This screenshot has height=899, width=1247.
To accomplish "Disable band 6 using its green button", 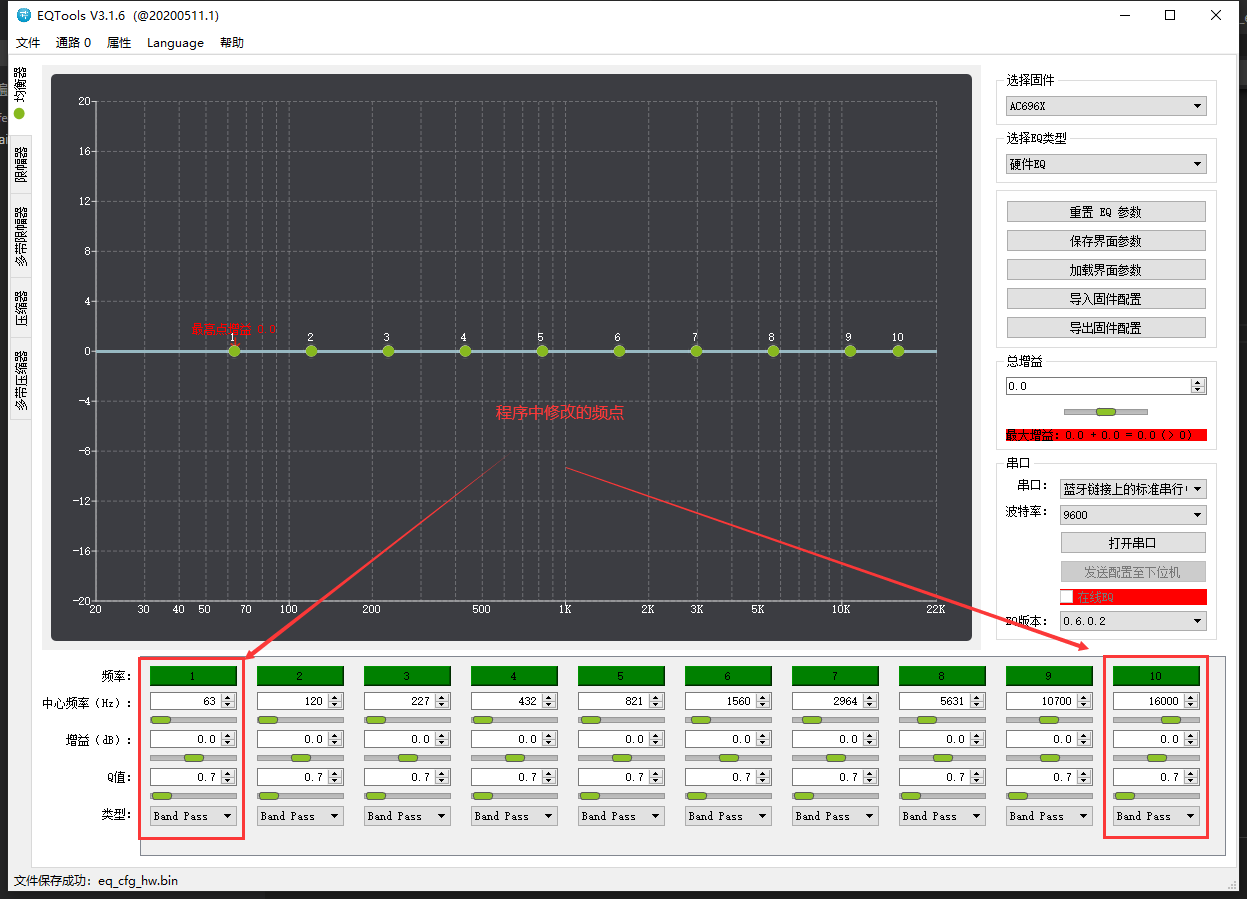I will pos(728,676).
